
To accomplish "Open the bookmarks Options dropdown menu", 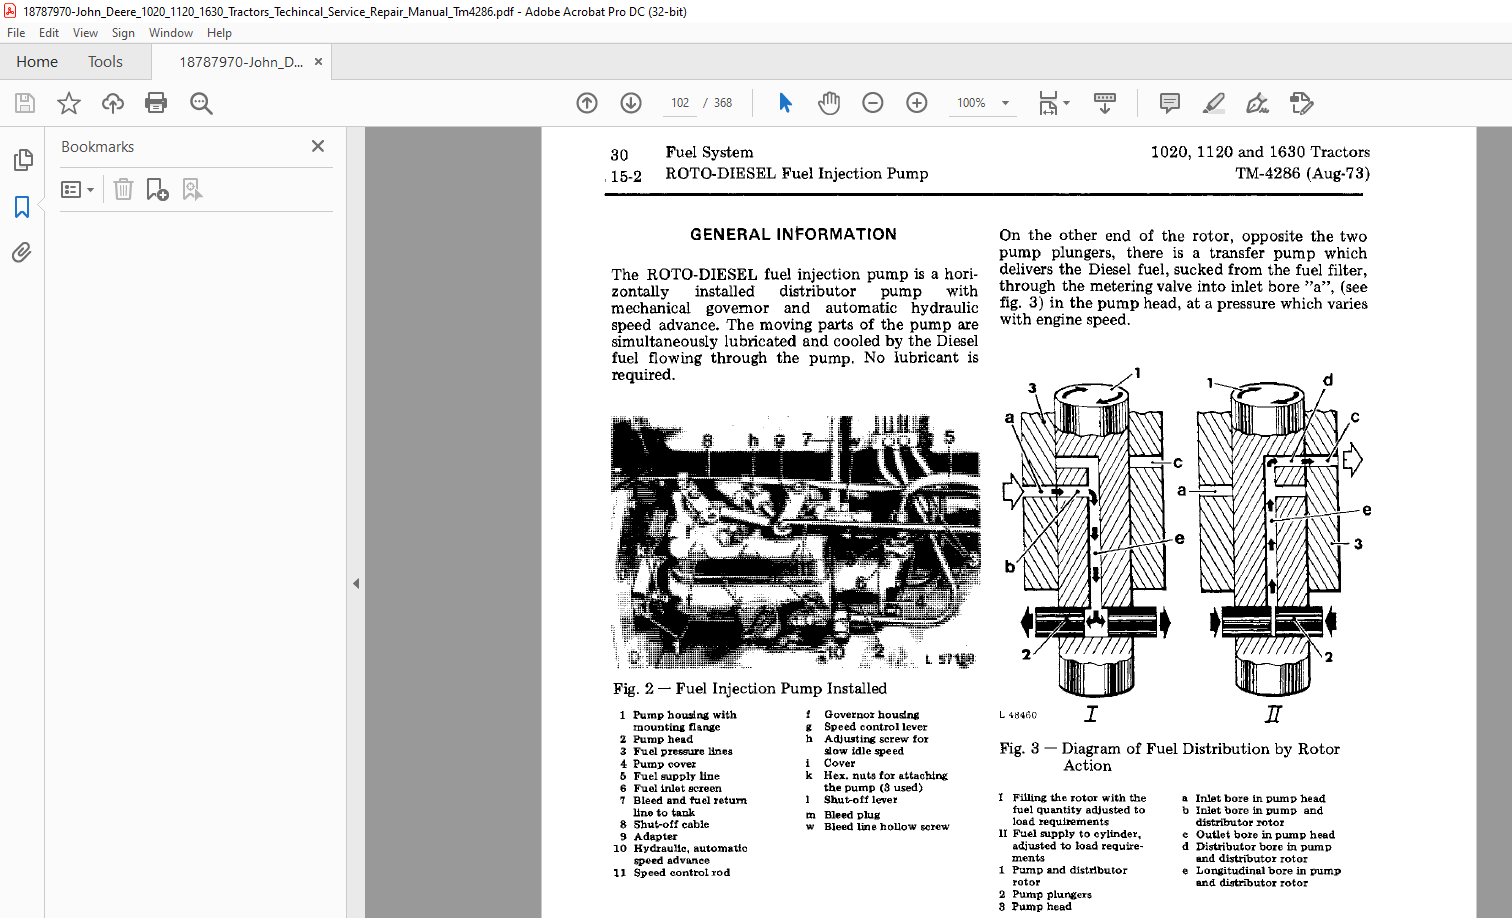I will coord(77,189).
